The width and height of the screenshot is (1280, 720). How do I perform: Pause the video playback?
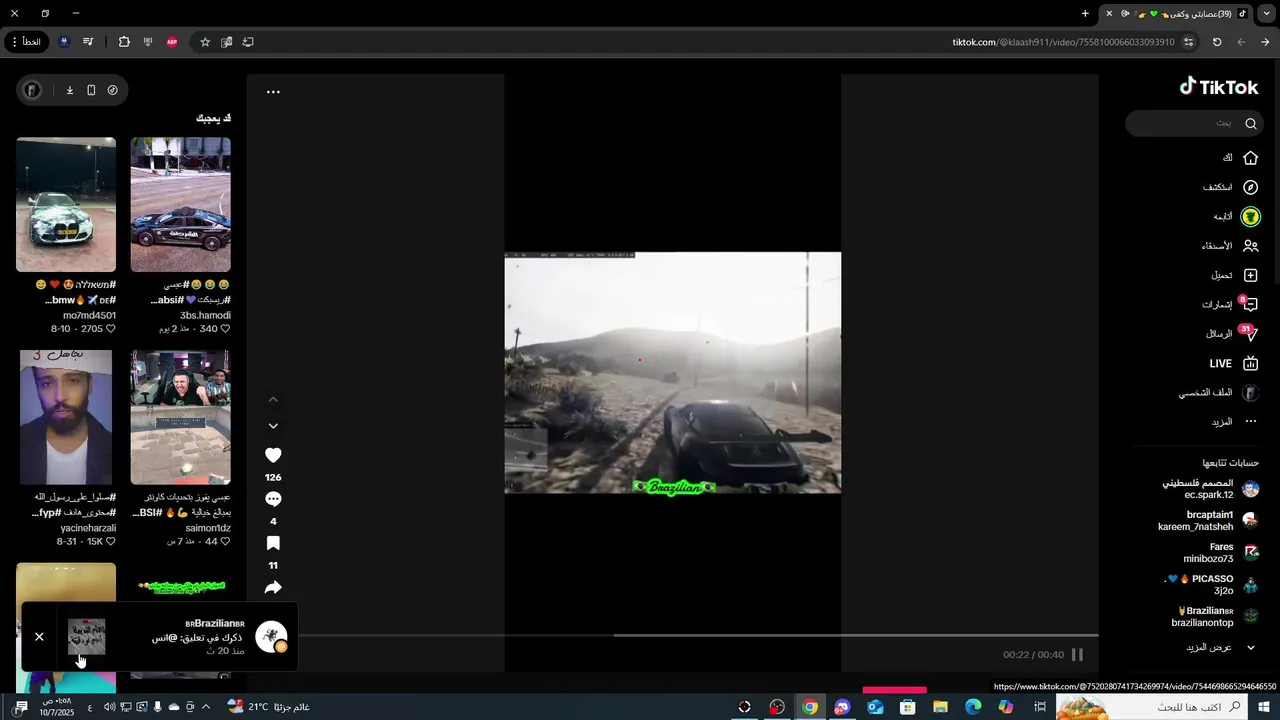click(1077, 655)
